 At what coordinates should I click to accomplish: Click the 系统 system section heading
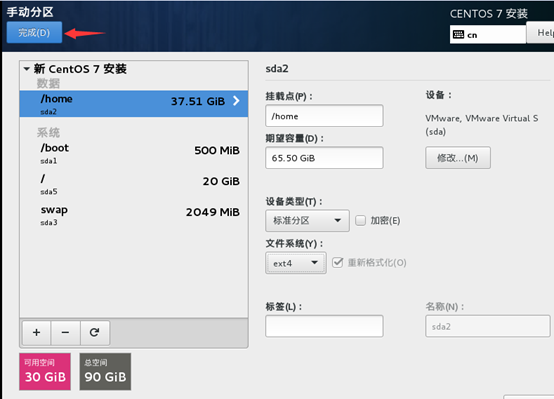click(x=48, y=133)
